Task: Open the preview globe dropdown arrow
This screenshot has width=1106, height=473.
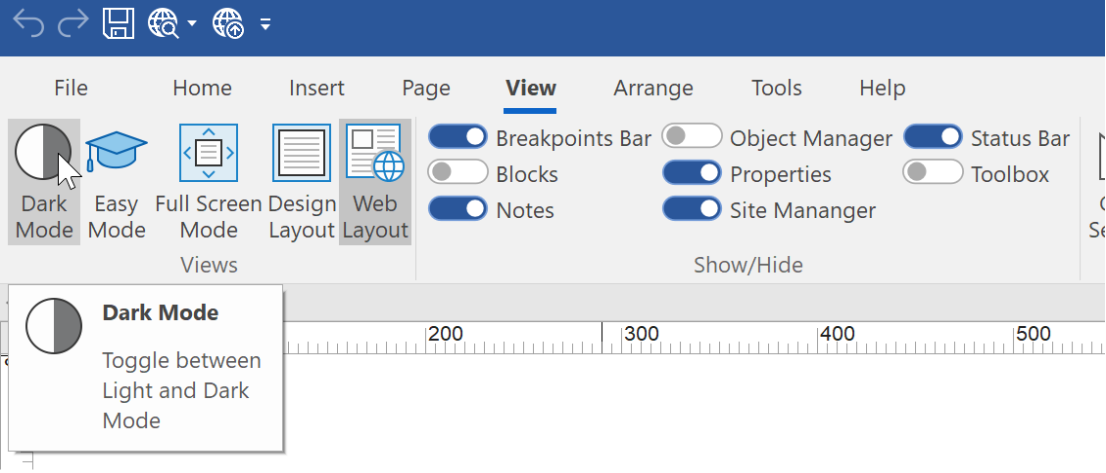Action: point(192,25)
